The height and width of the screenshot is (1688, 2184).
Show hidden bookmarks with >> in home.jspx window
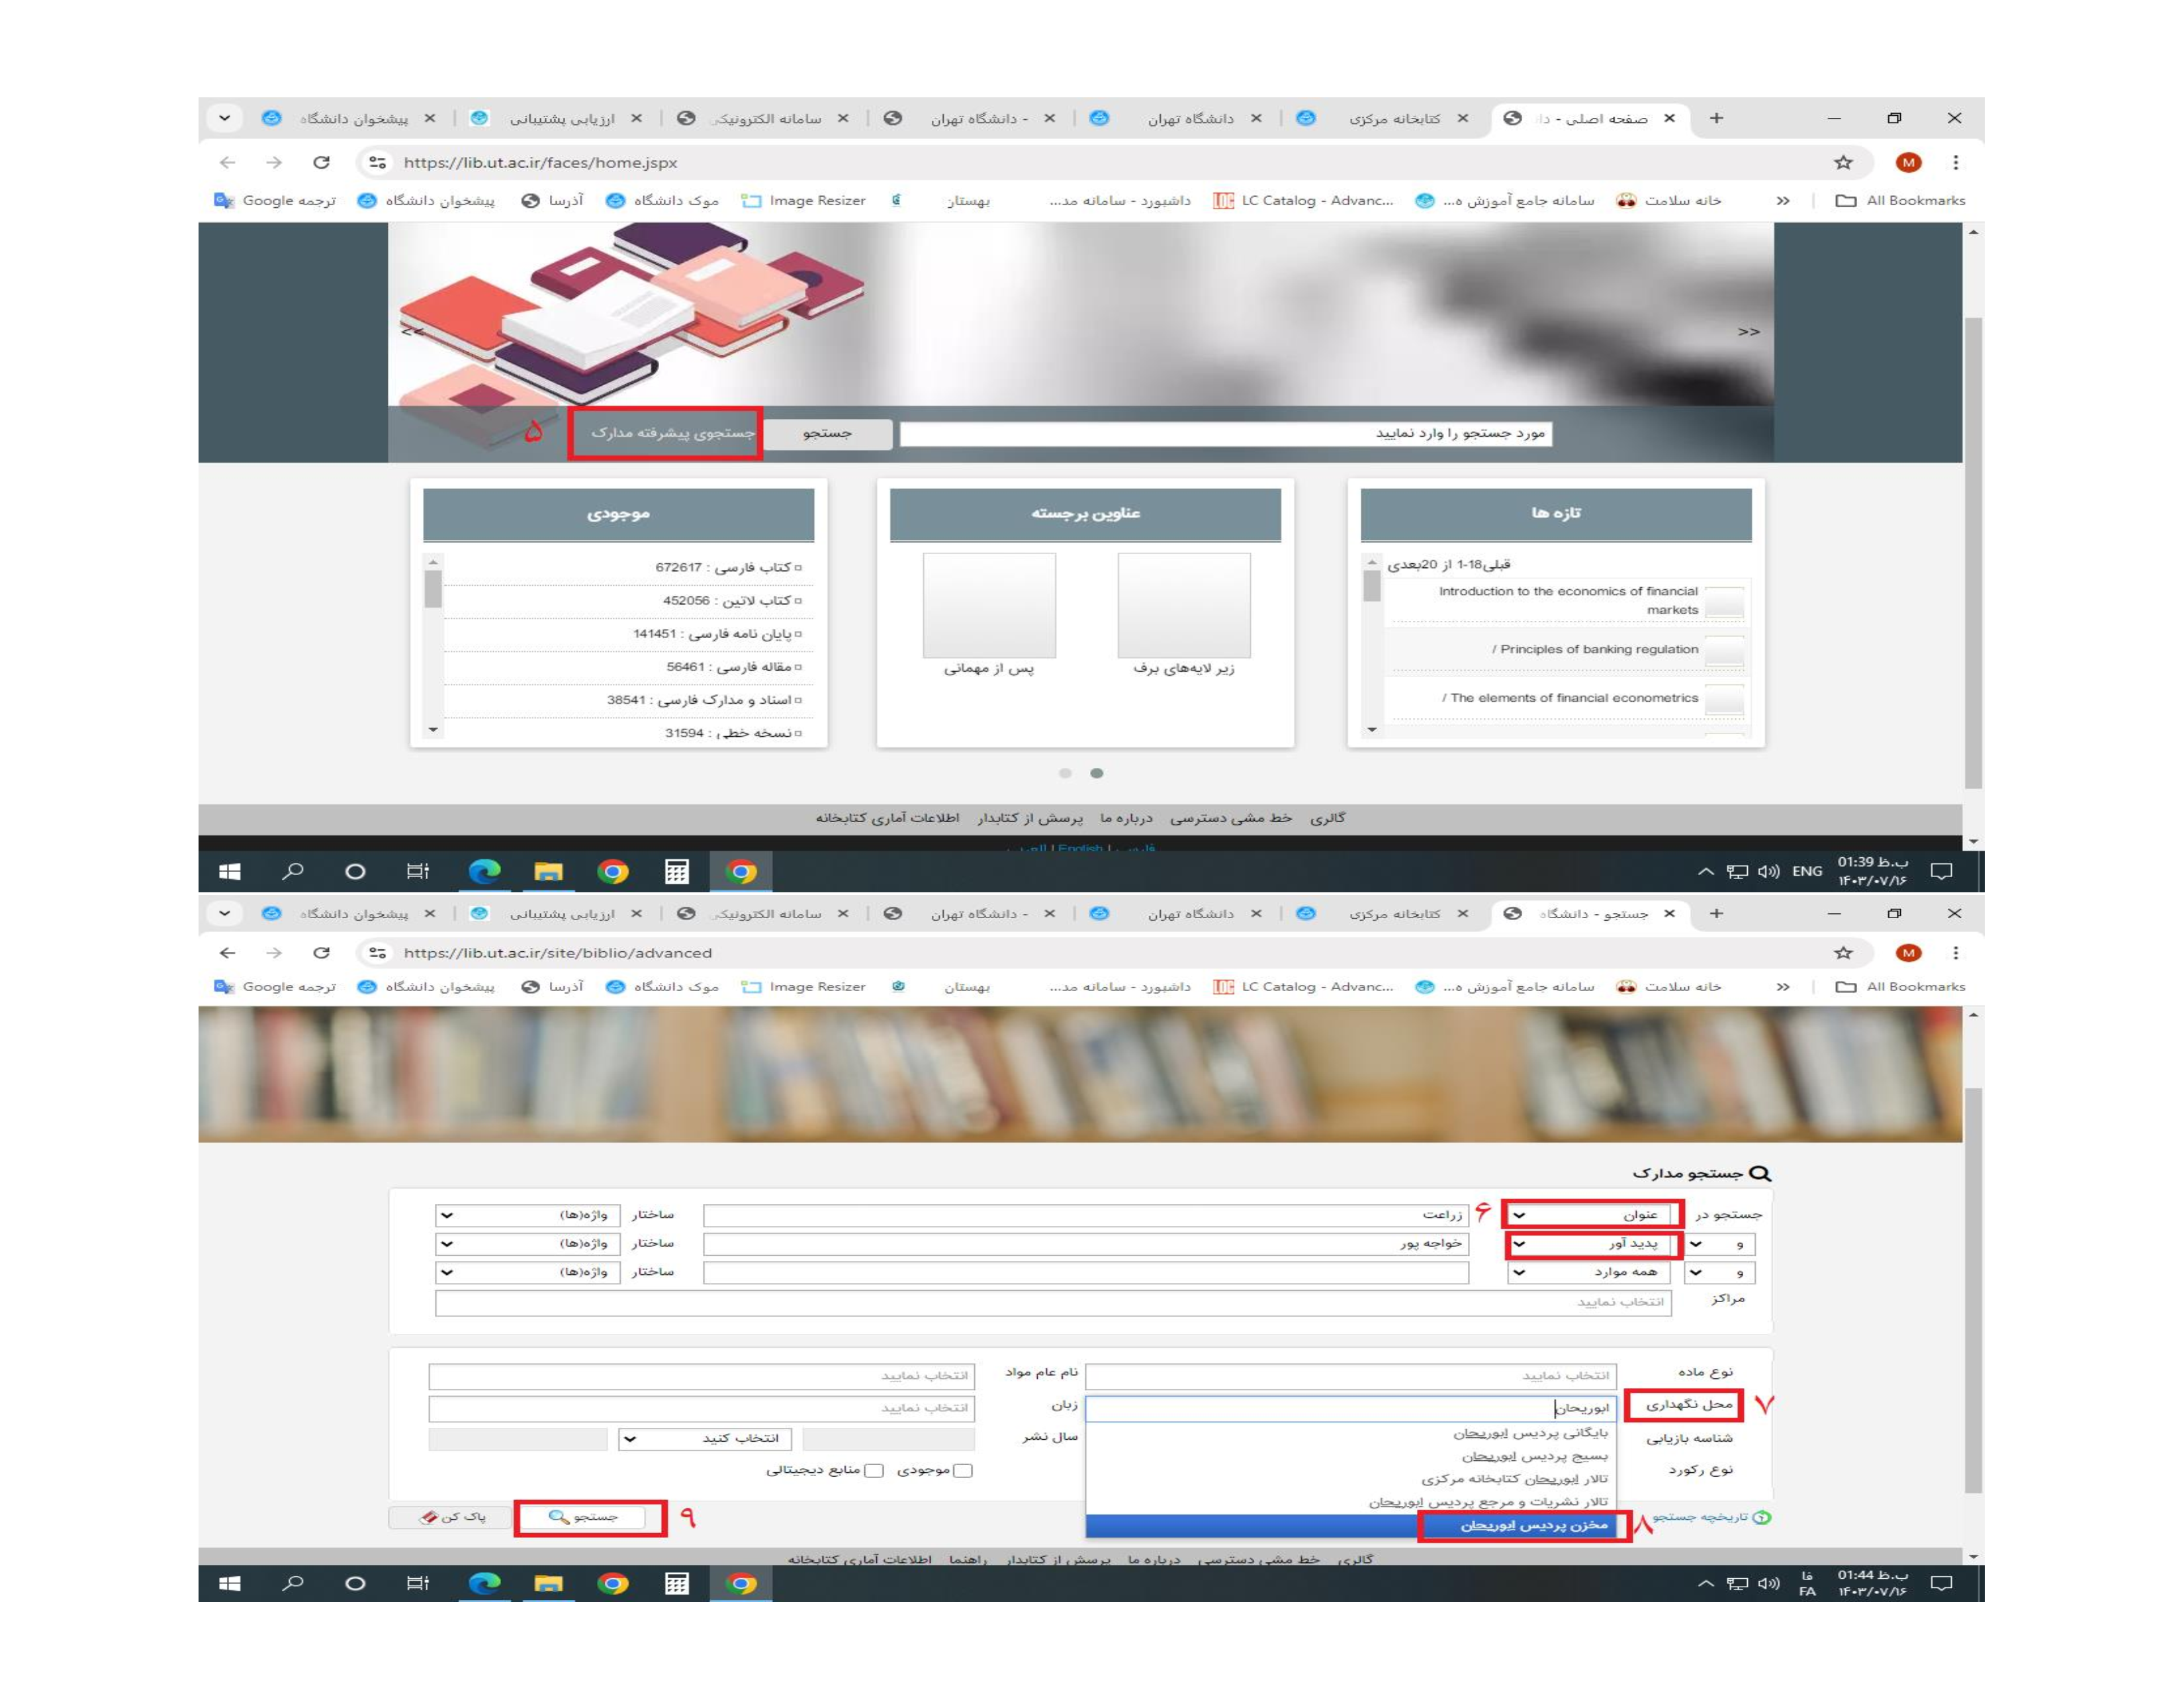[1782, 200]
